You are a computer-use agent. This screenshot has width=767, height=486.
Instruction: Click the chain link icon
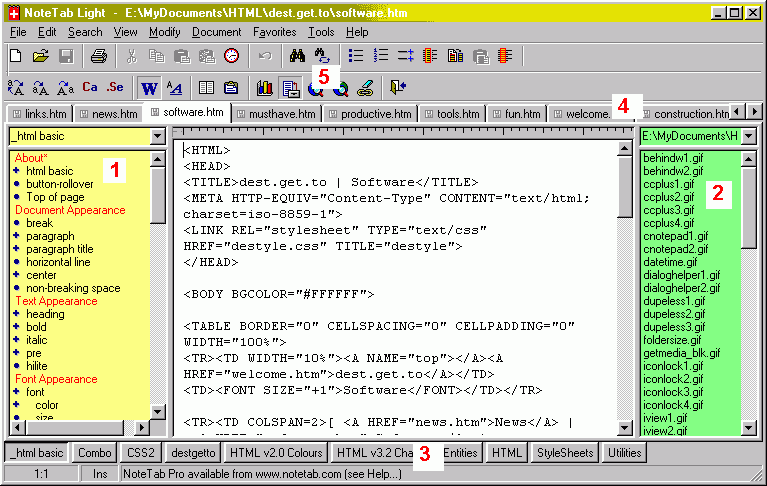coord(365,88)
